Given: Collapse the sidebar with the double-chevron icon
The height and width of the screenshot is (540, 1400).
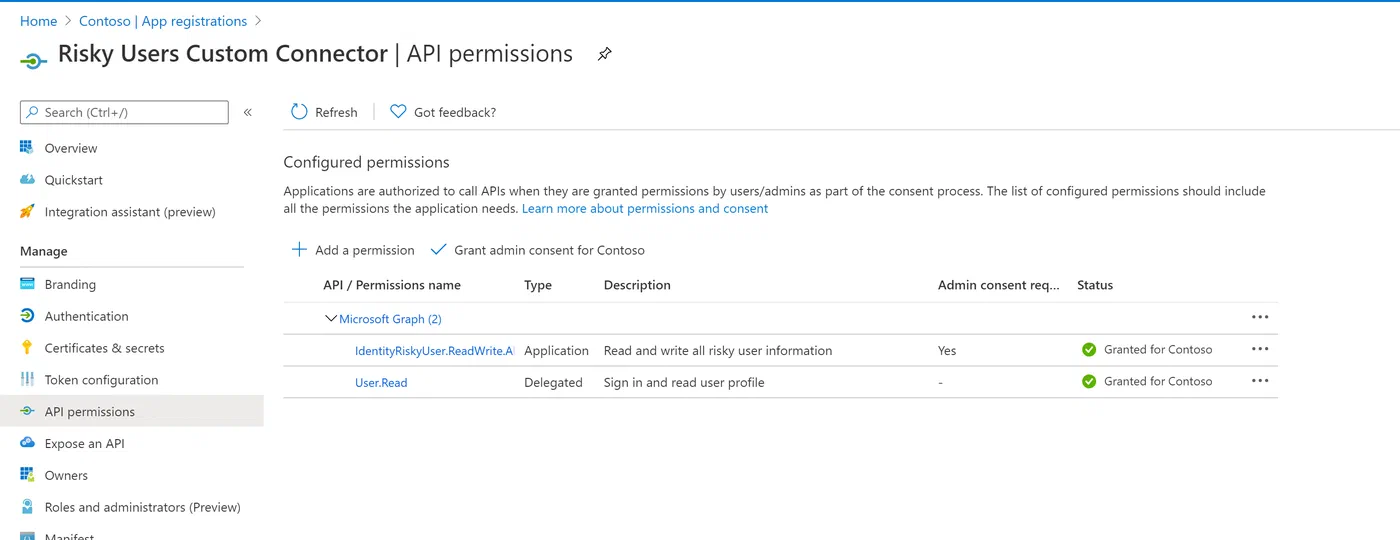Looking at the screenshot, I should (x=248, y=112).
